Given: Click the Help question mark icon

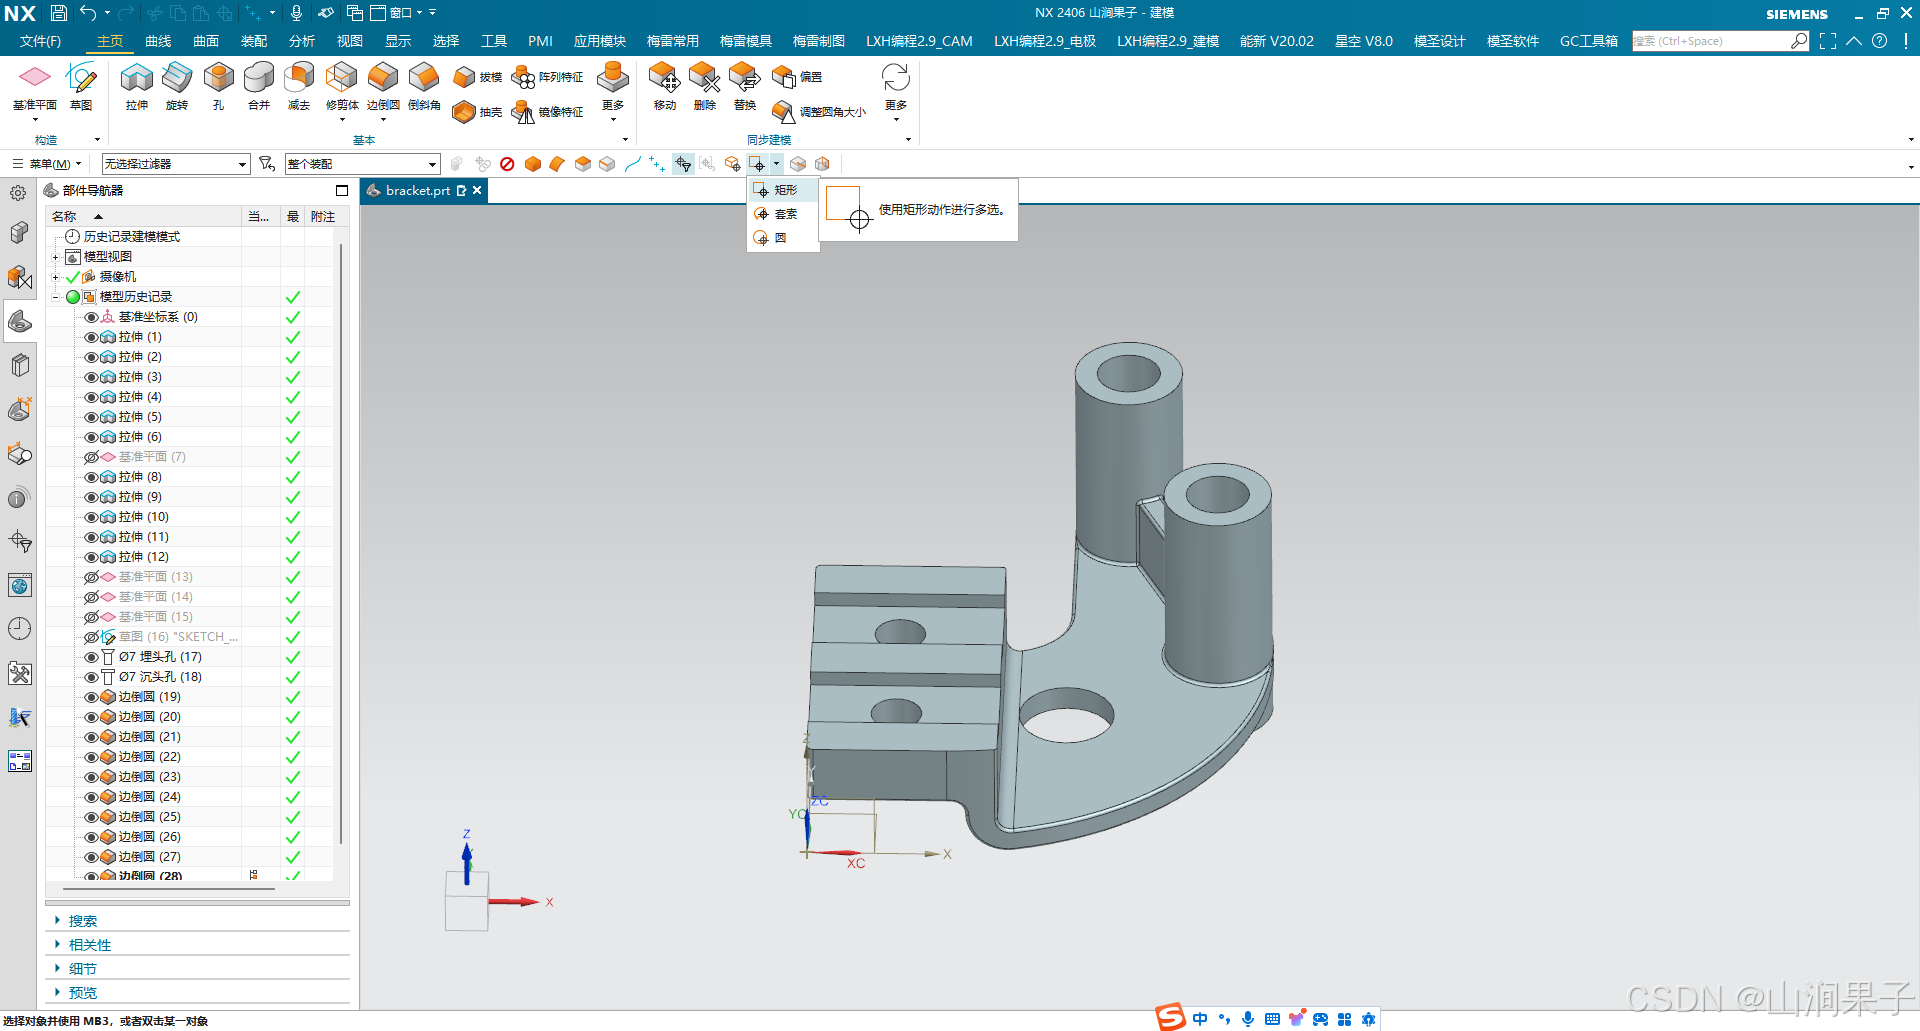Looking at the screenshot, I should (1880, 41).
